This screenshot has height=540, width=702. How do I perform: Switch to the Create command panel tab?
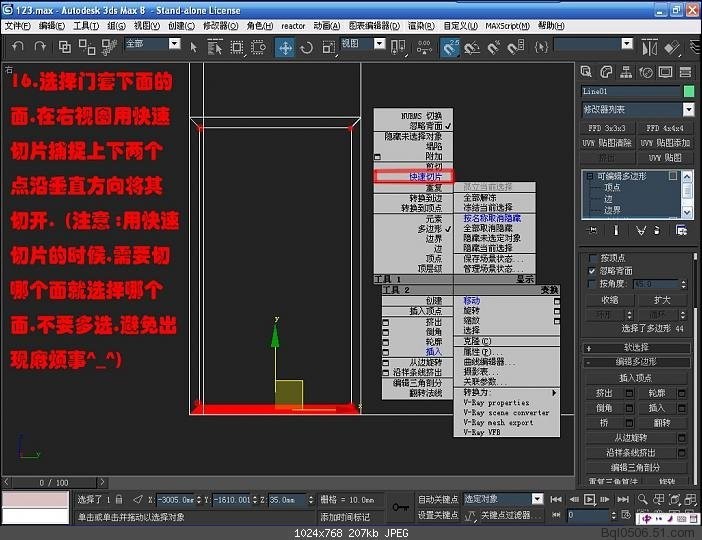[586, 72]
